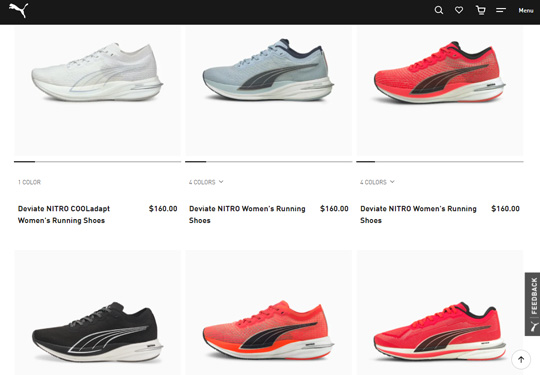540x375 pixels.
Task: Open the shopping cart icon
Action: (x=480, y=10)
